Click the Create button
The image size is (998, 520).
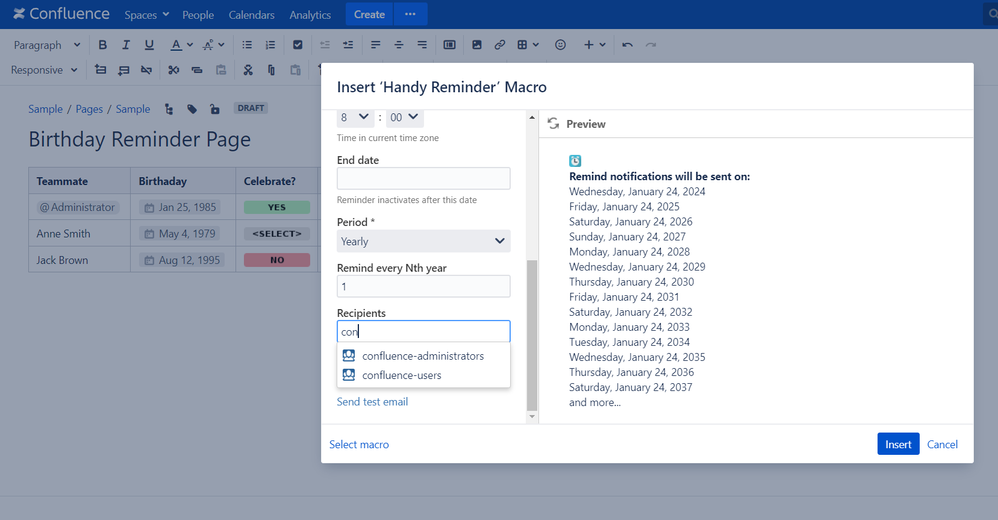[x=369, y=14]
